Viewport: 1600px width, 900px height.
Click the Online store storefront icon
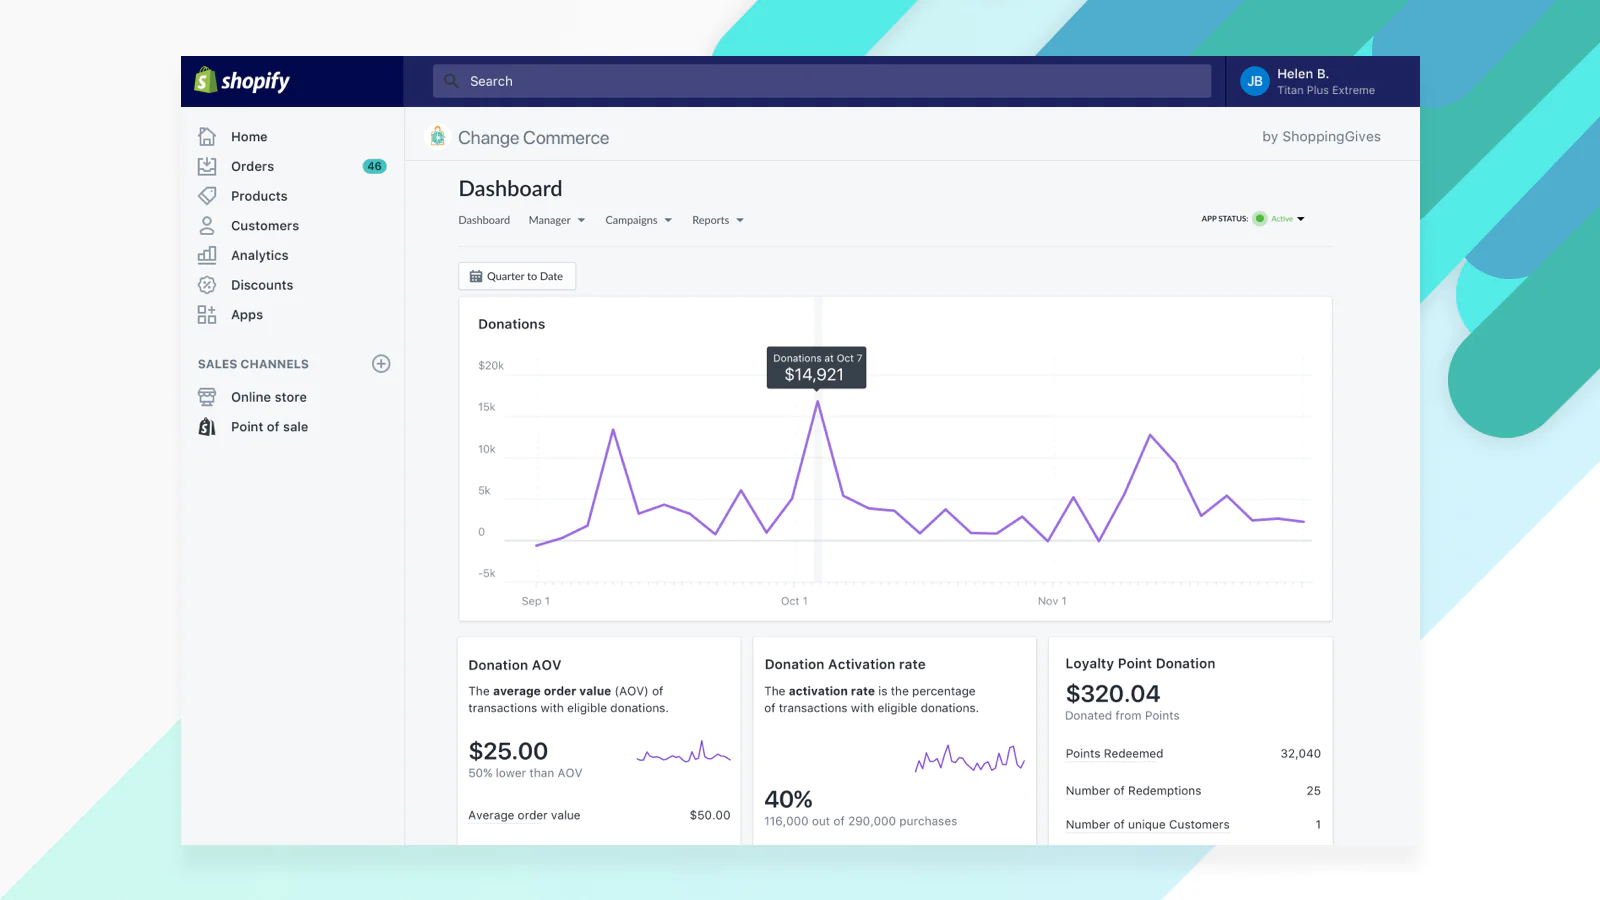207,397
